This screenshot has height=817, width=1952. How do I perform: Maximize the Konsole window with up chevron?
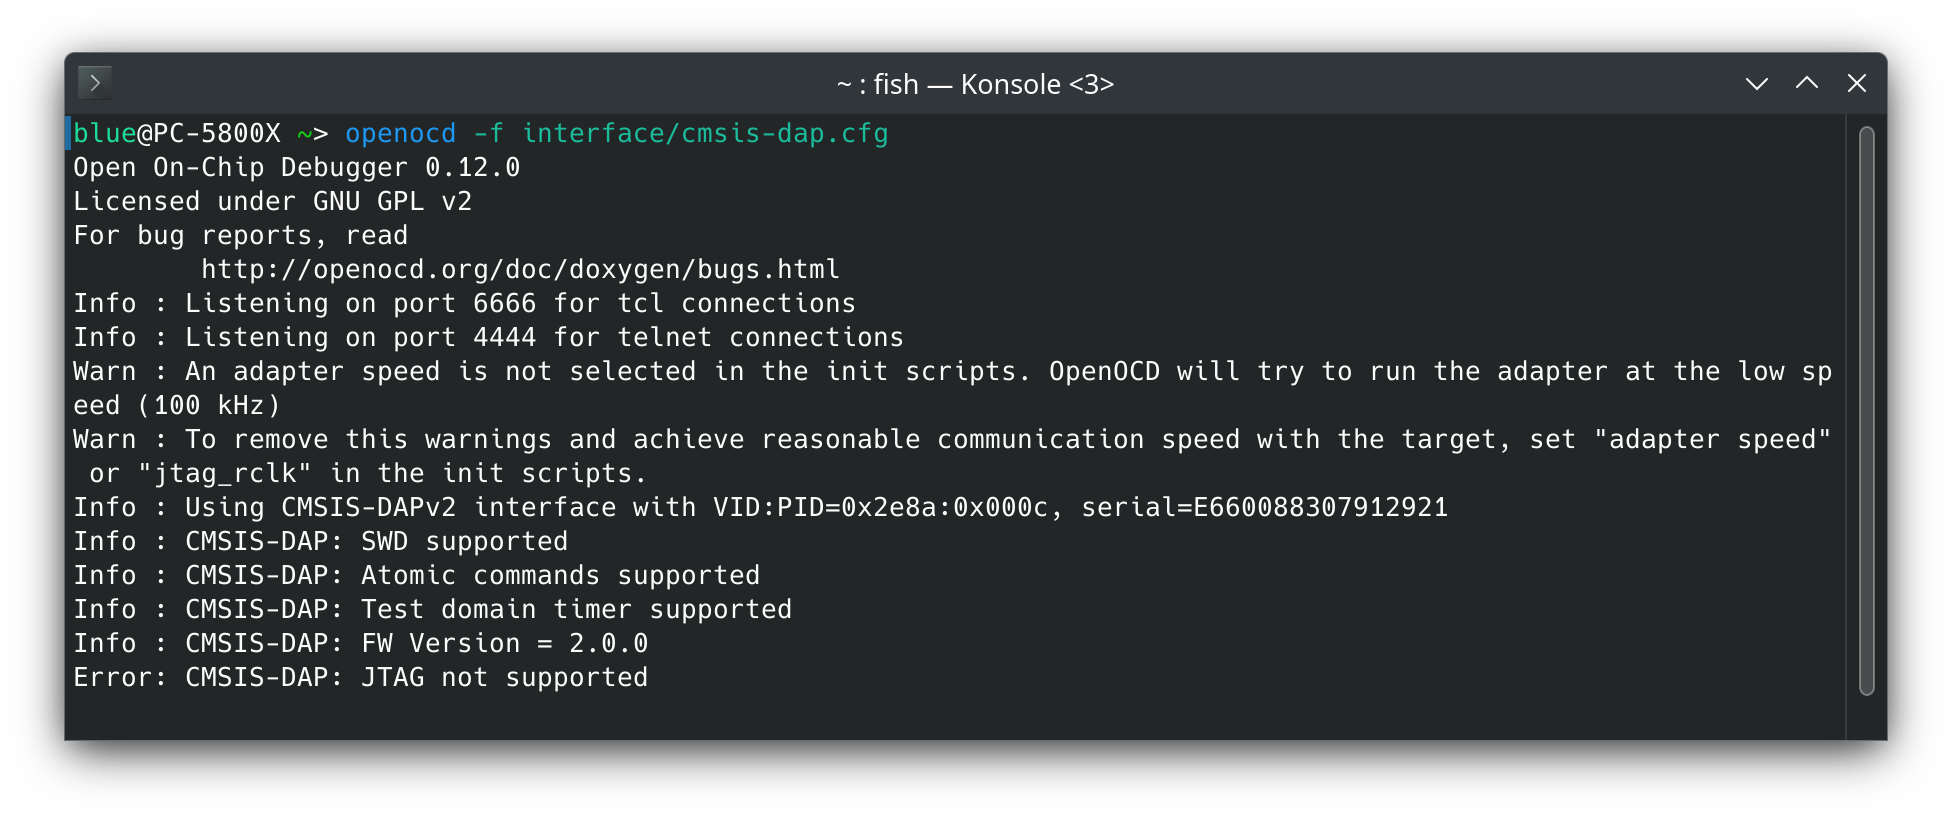1806,84
